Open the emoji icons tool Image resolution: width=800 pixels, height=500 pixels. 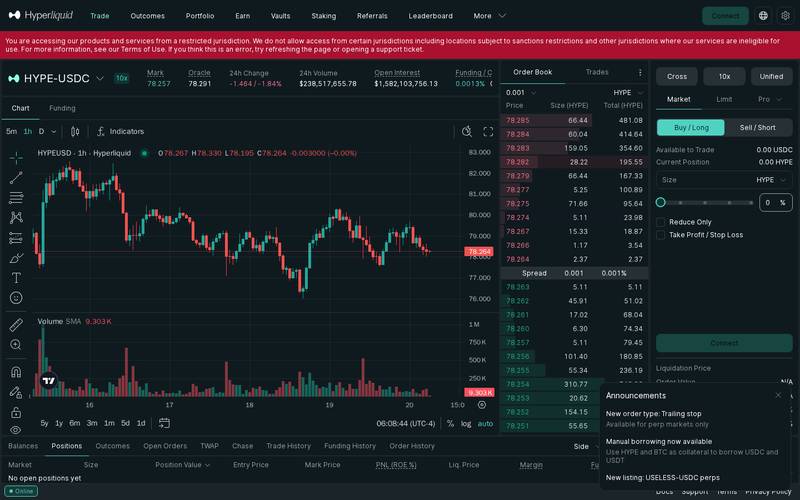coord(16,298)
